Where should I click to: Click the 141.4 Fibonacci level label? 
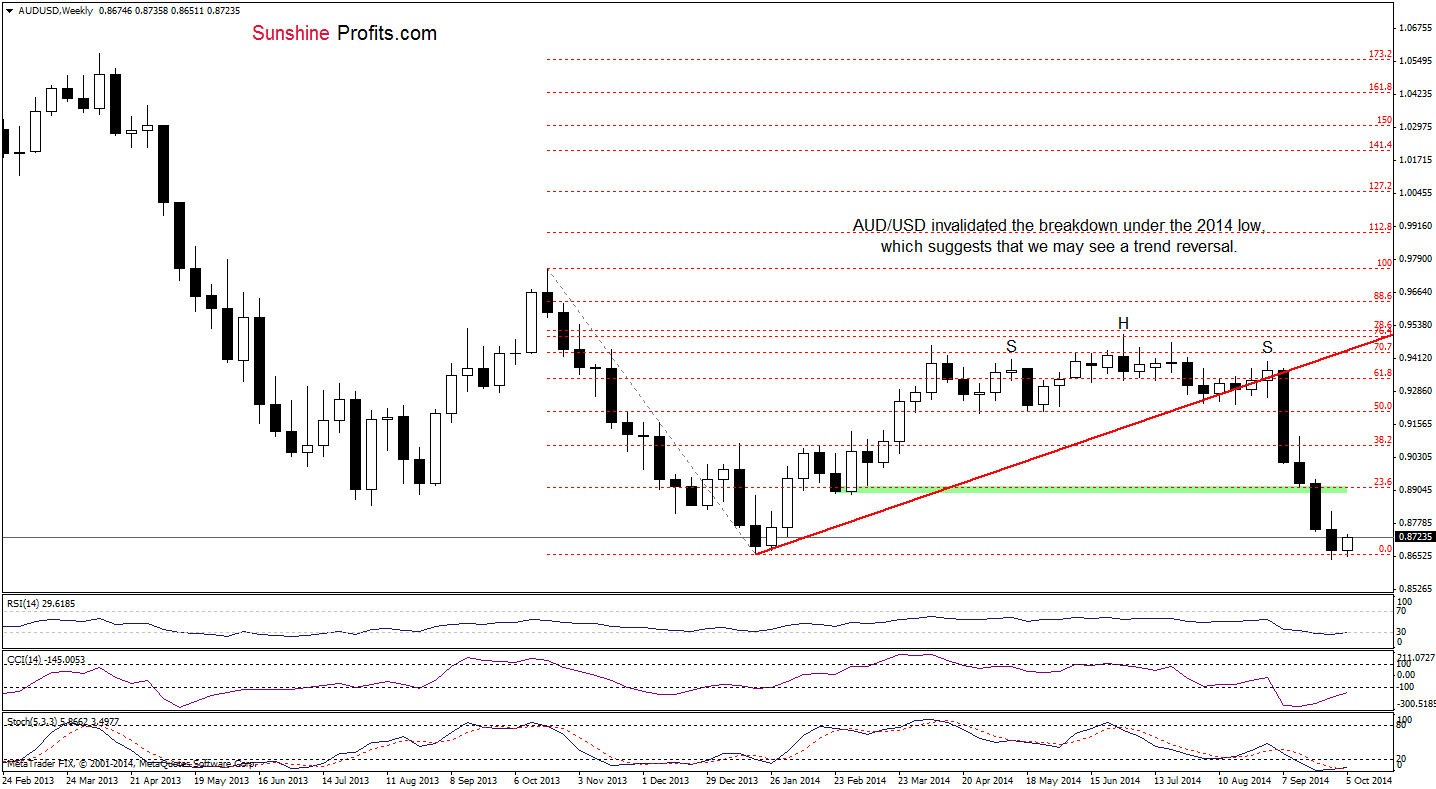click(x=1380, y=145)
